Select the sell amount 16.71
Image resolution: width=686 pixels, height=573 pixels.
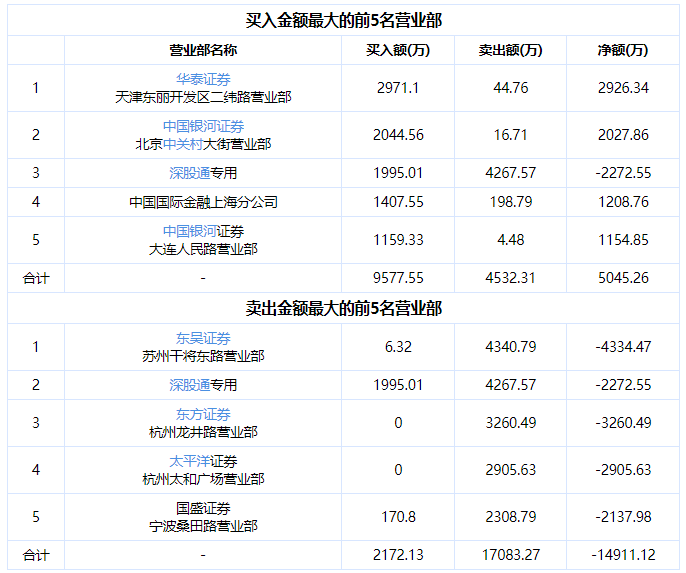(x=510, y=135)
